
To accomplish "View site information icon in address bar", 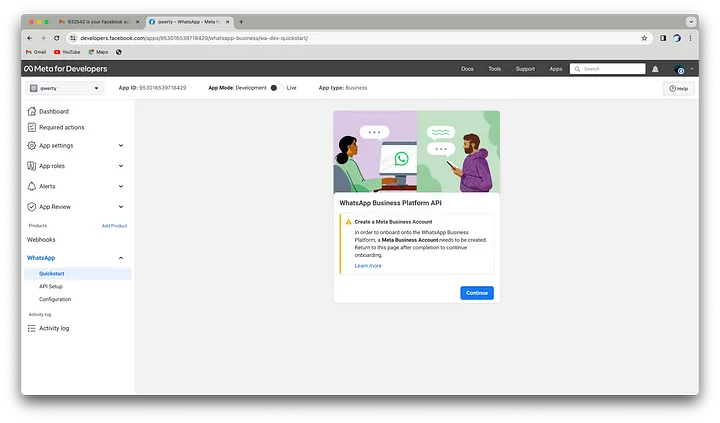I will tap(73, 38).
